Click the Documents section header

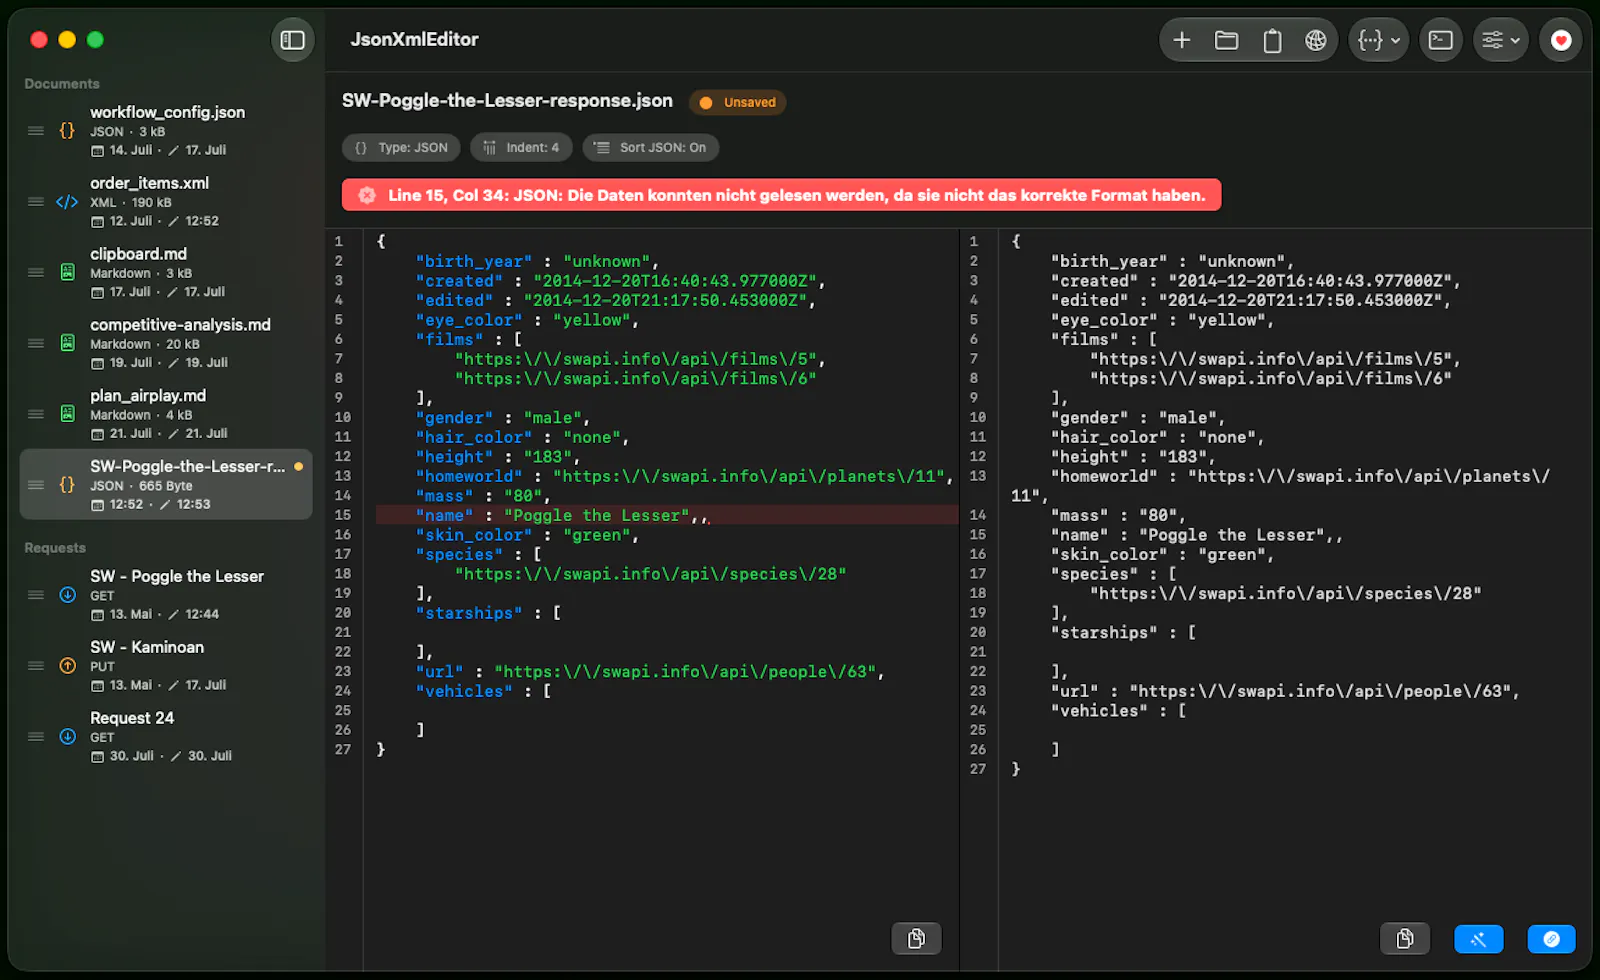pos(62,84)
